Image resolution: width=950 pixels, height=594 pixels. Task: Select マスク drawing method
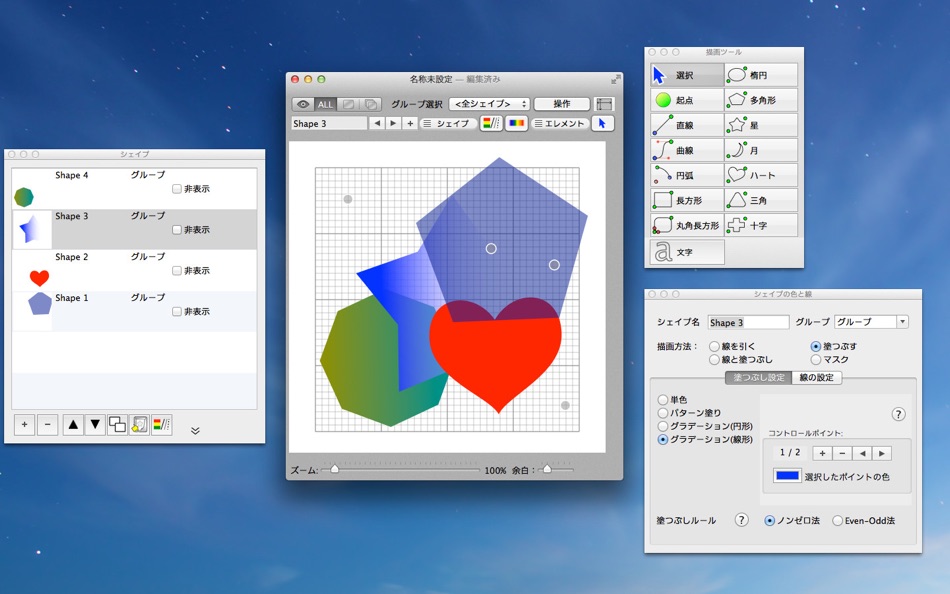point(815,359)
